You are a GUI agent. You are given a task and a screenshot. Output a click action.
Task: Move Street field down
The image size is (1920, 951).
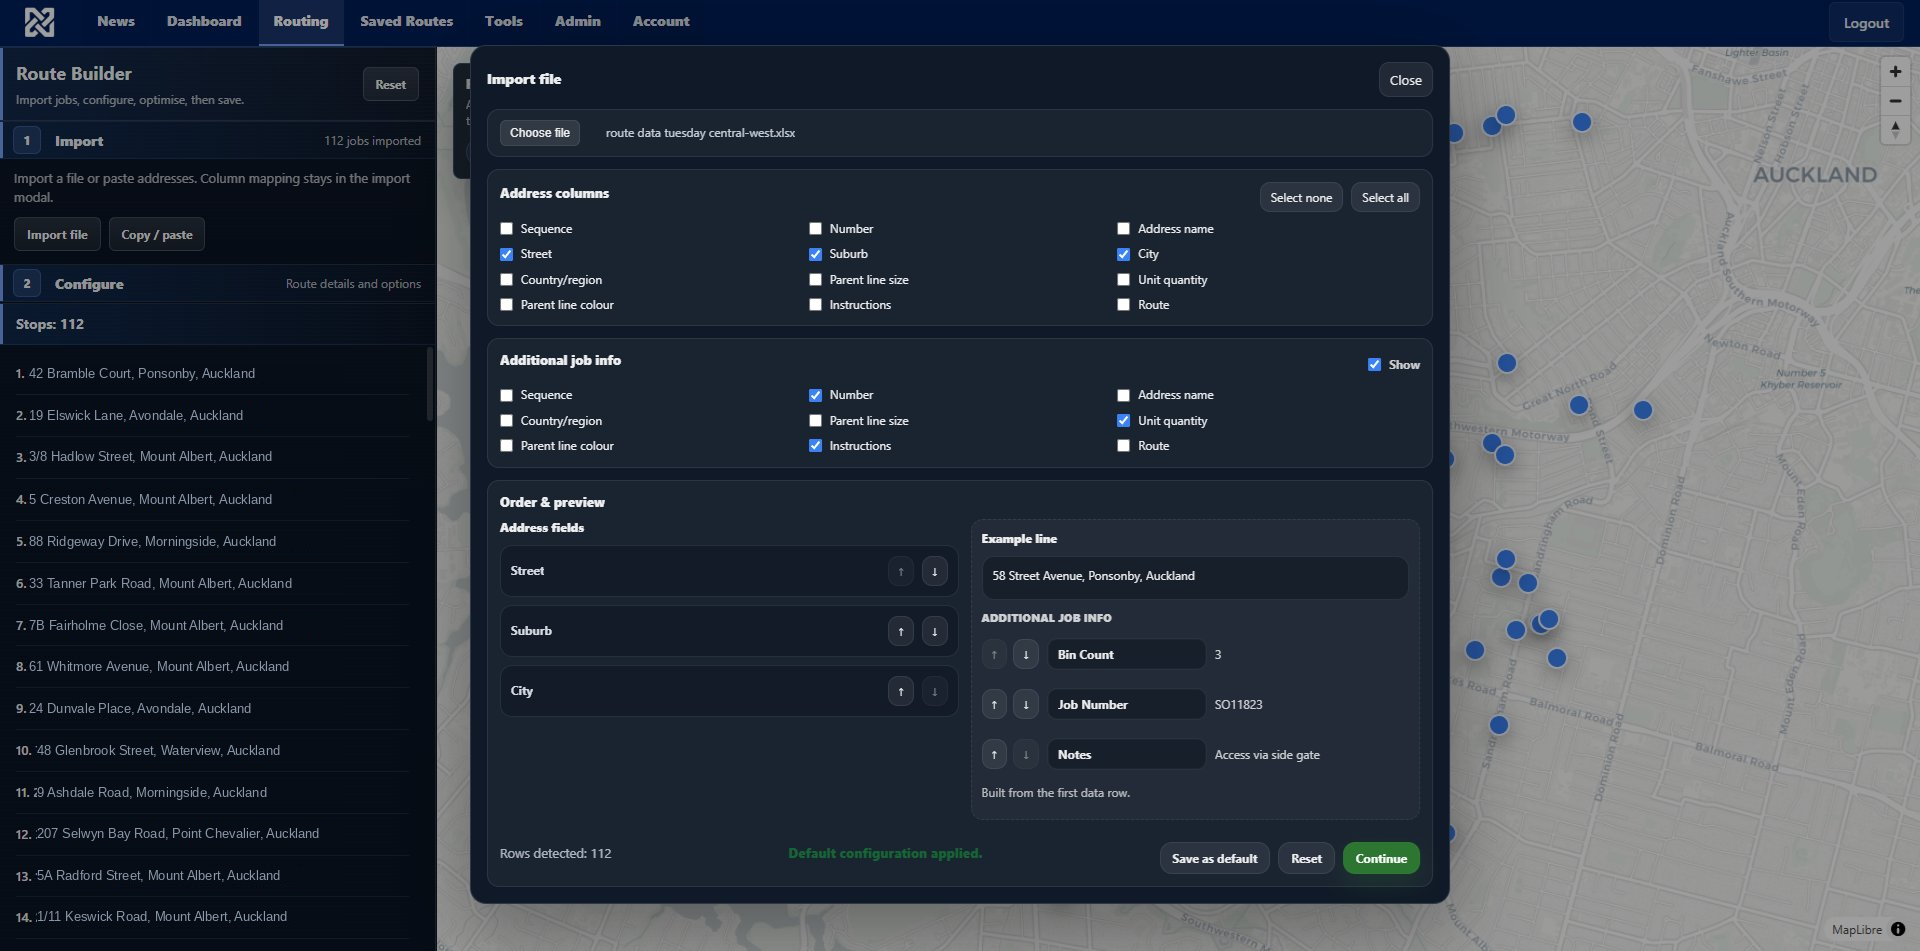point(934,571)
